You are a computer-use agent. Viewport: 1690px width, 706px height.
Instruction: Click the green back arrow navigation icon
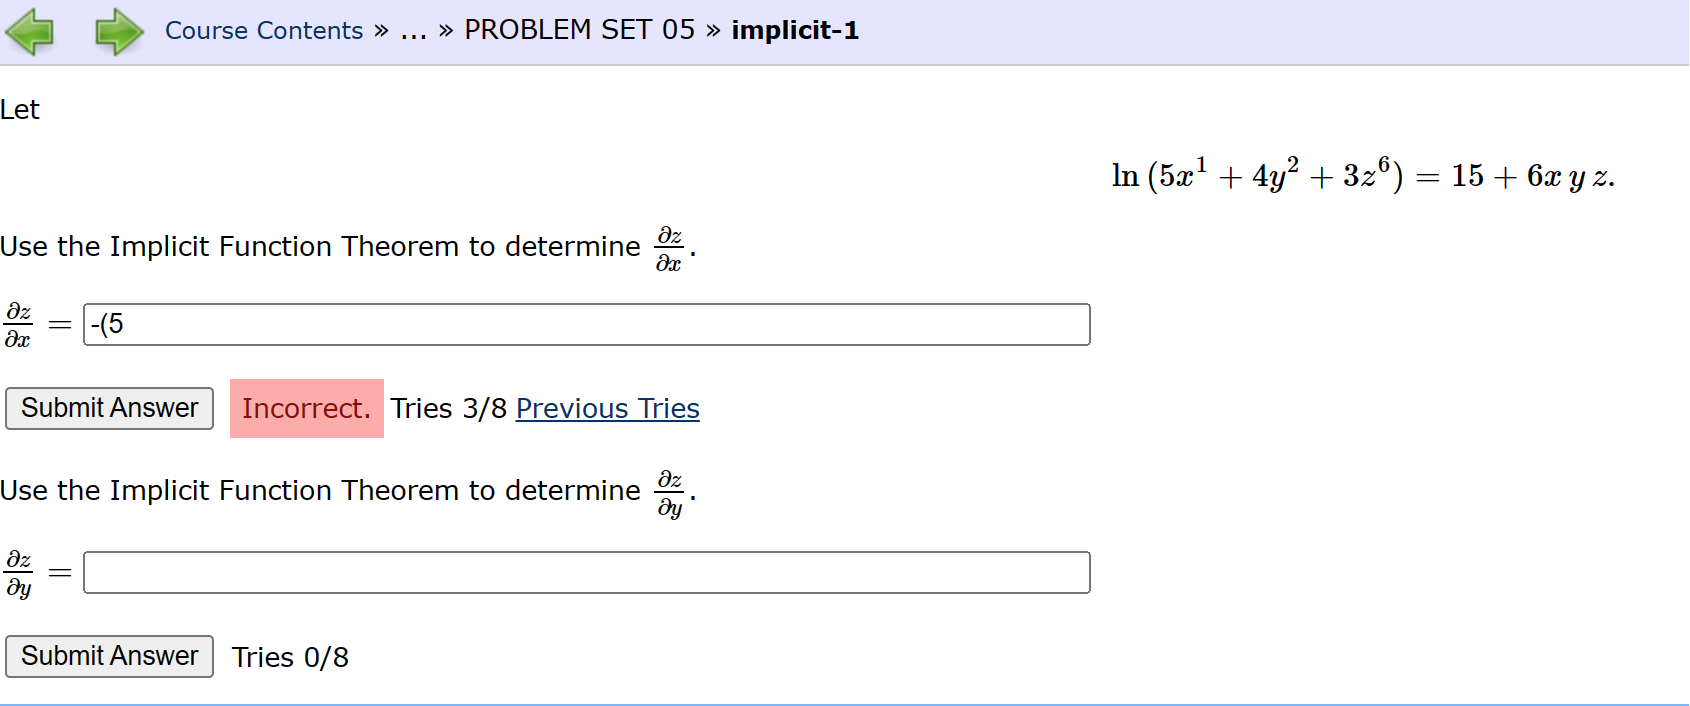tap(31, 31)
